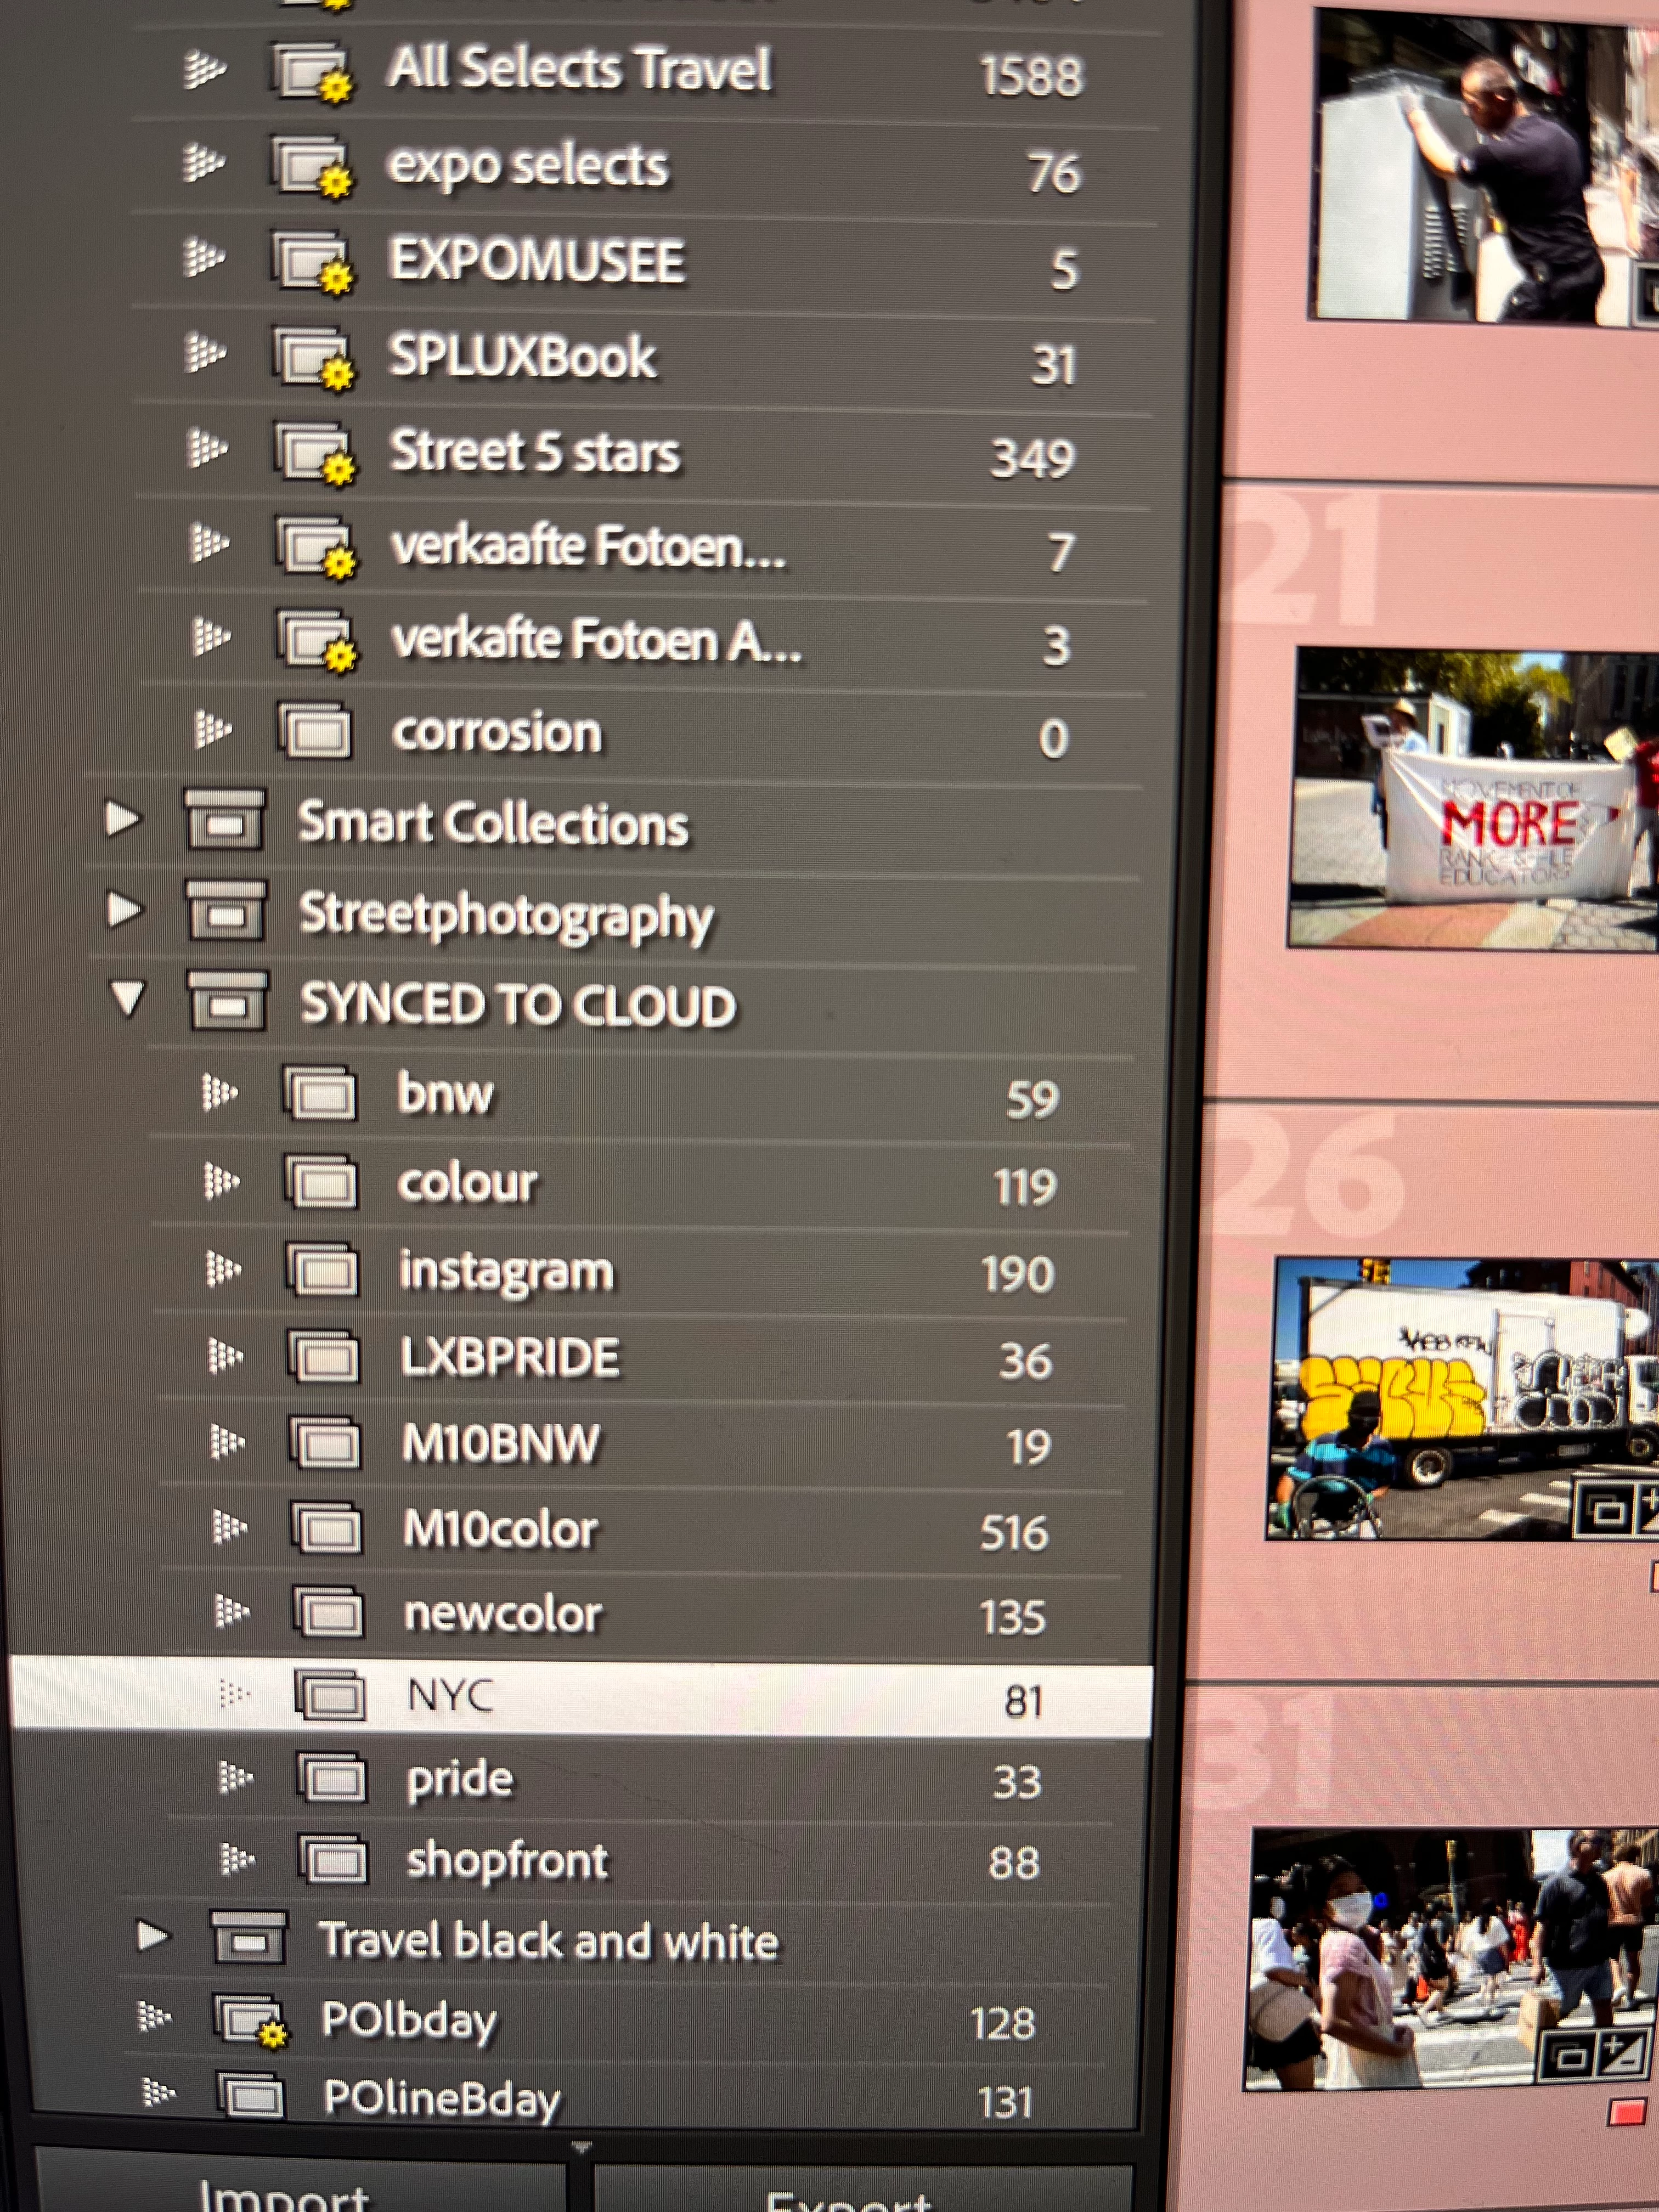Toggle the sync arrow beside the bnw collection

(x=220, y=1093)
